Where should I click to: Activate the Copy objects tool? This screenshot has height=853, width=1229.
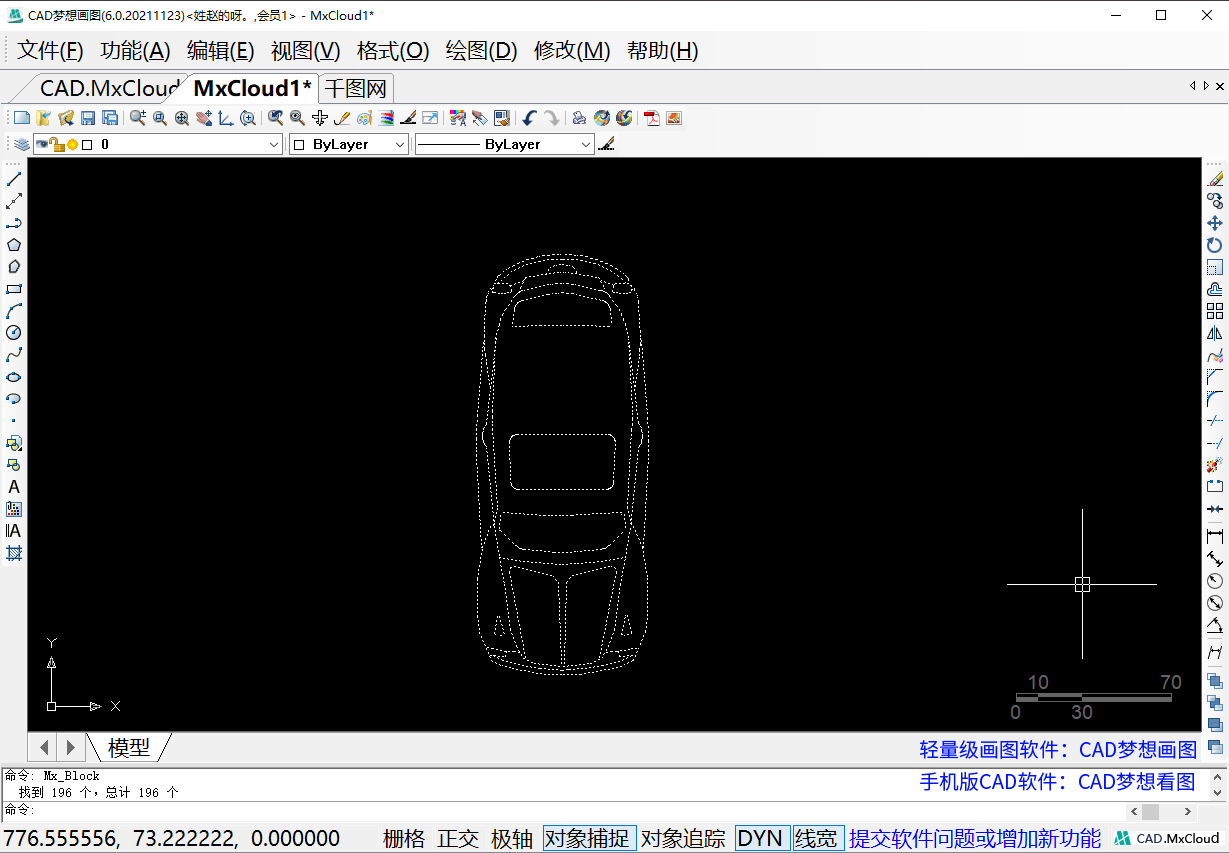[x=1215, y=201]
